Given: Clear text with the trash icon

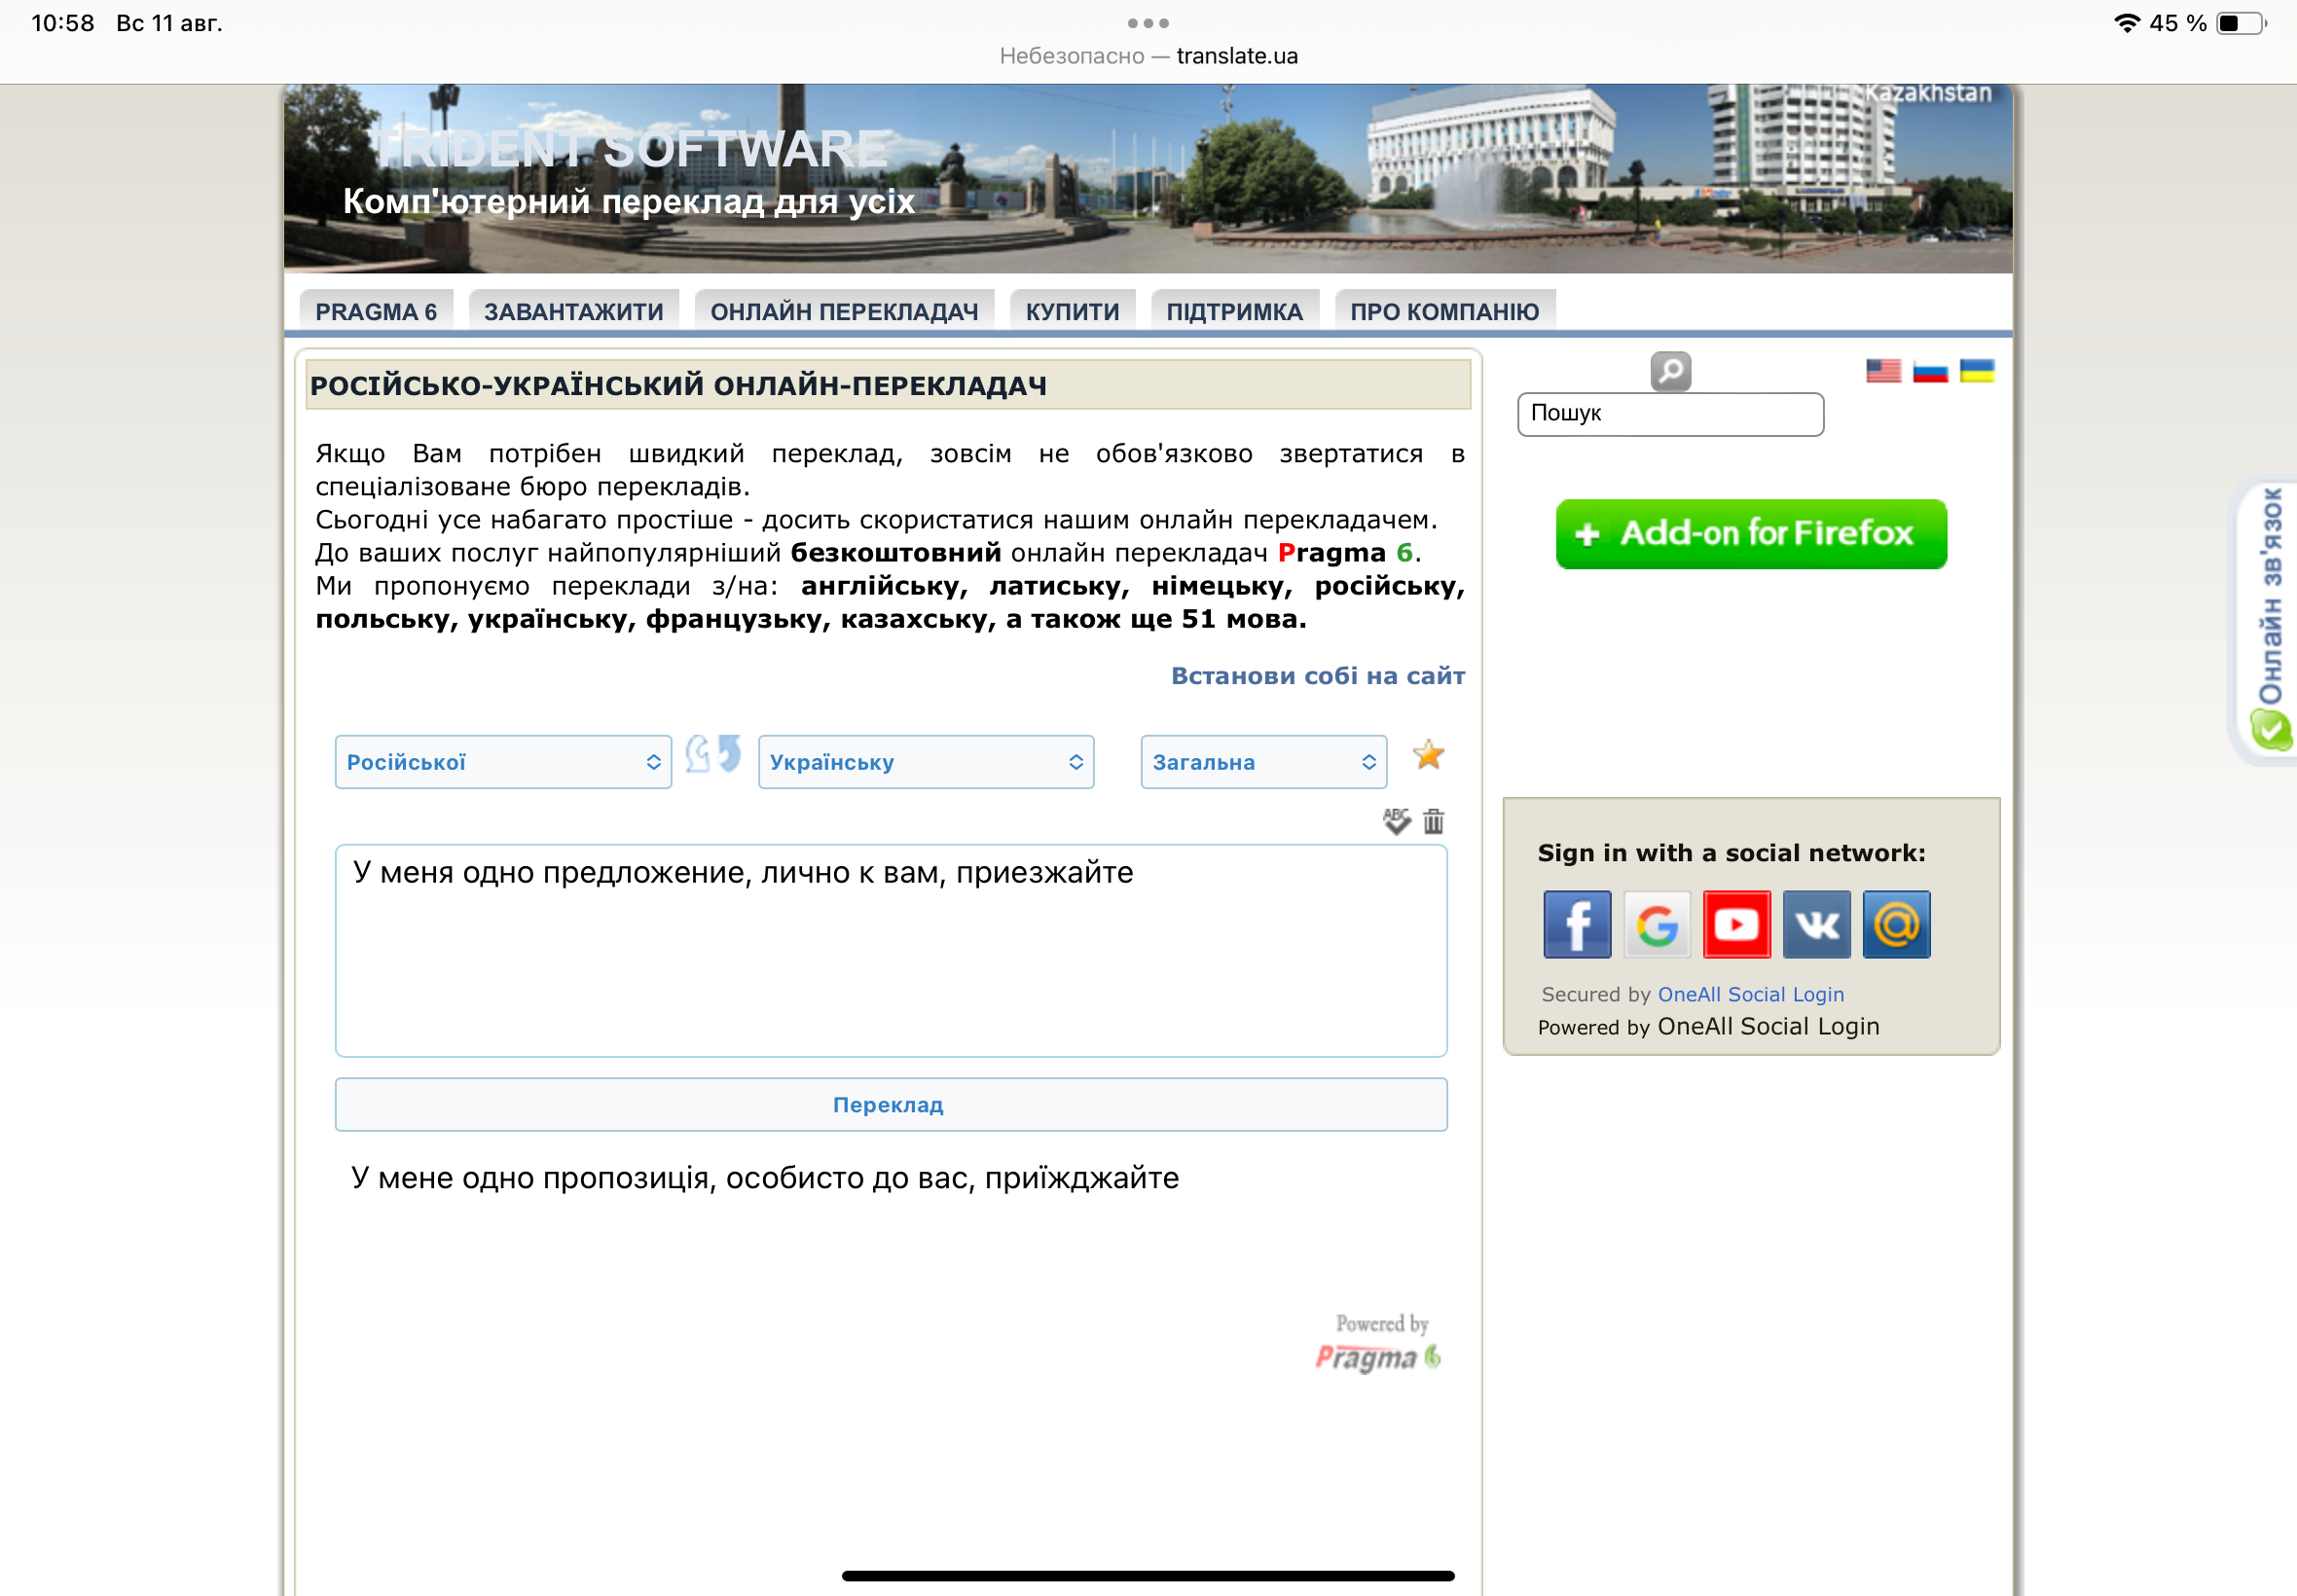Looking at the screenshot, I should 1433,821.
